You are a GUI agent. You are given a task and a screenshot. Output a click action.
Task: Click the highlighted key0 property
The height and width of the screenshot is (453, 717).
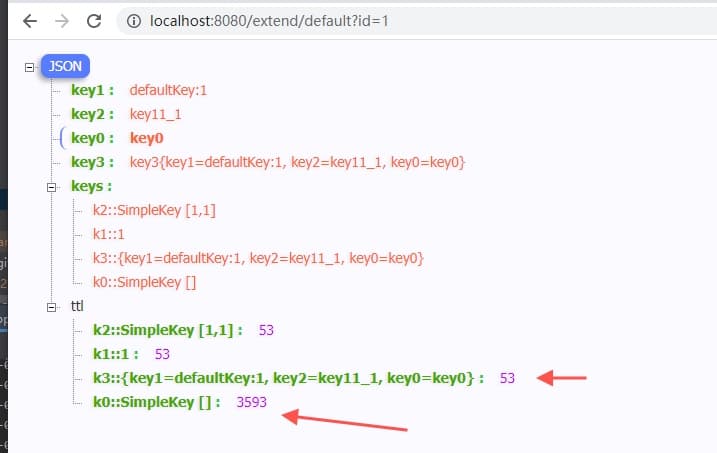[x=92, y=139]
